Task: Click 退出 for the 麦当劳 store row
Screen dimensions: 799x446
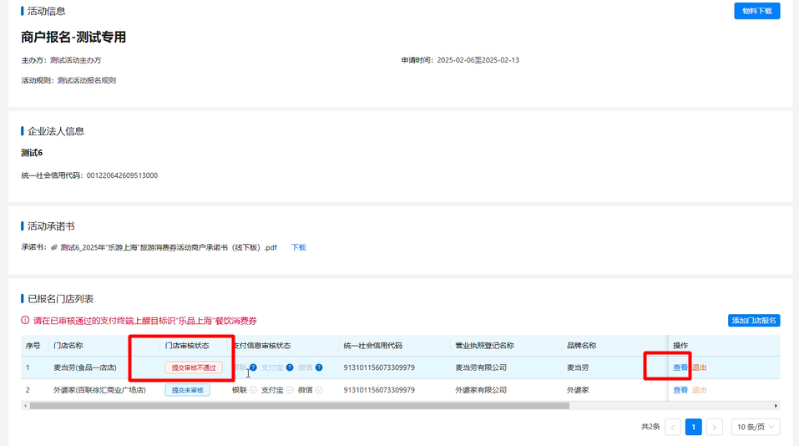Action: pos(699,367)
